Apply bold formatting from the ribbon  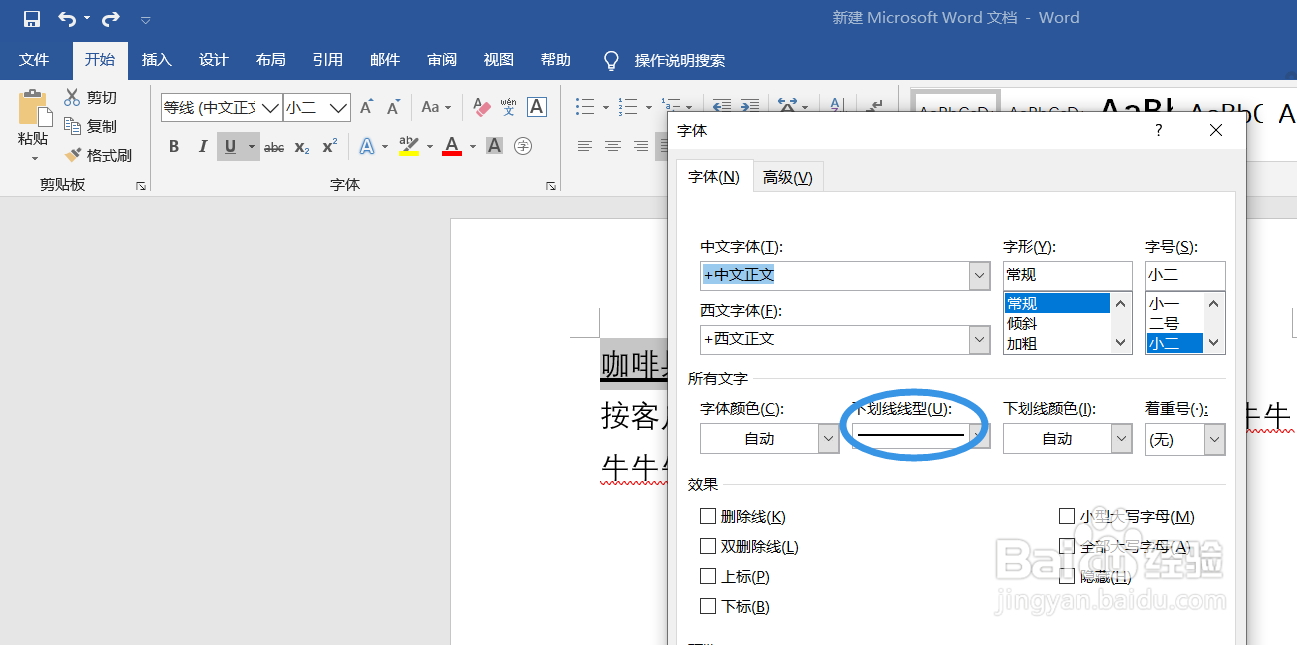click(x=173, y=146)
